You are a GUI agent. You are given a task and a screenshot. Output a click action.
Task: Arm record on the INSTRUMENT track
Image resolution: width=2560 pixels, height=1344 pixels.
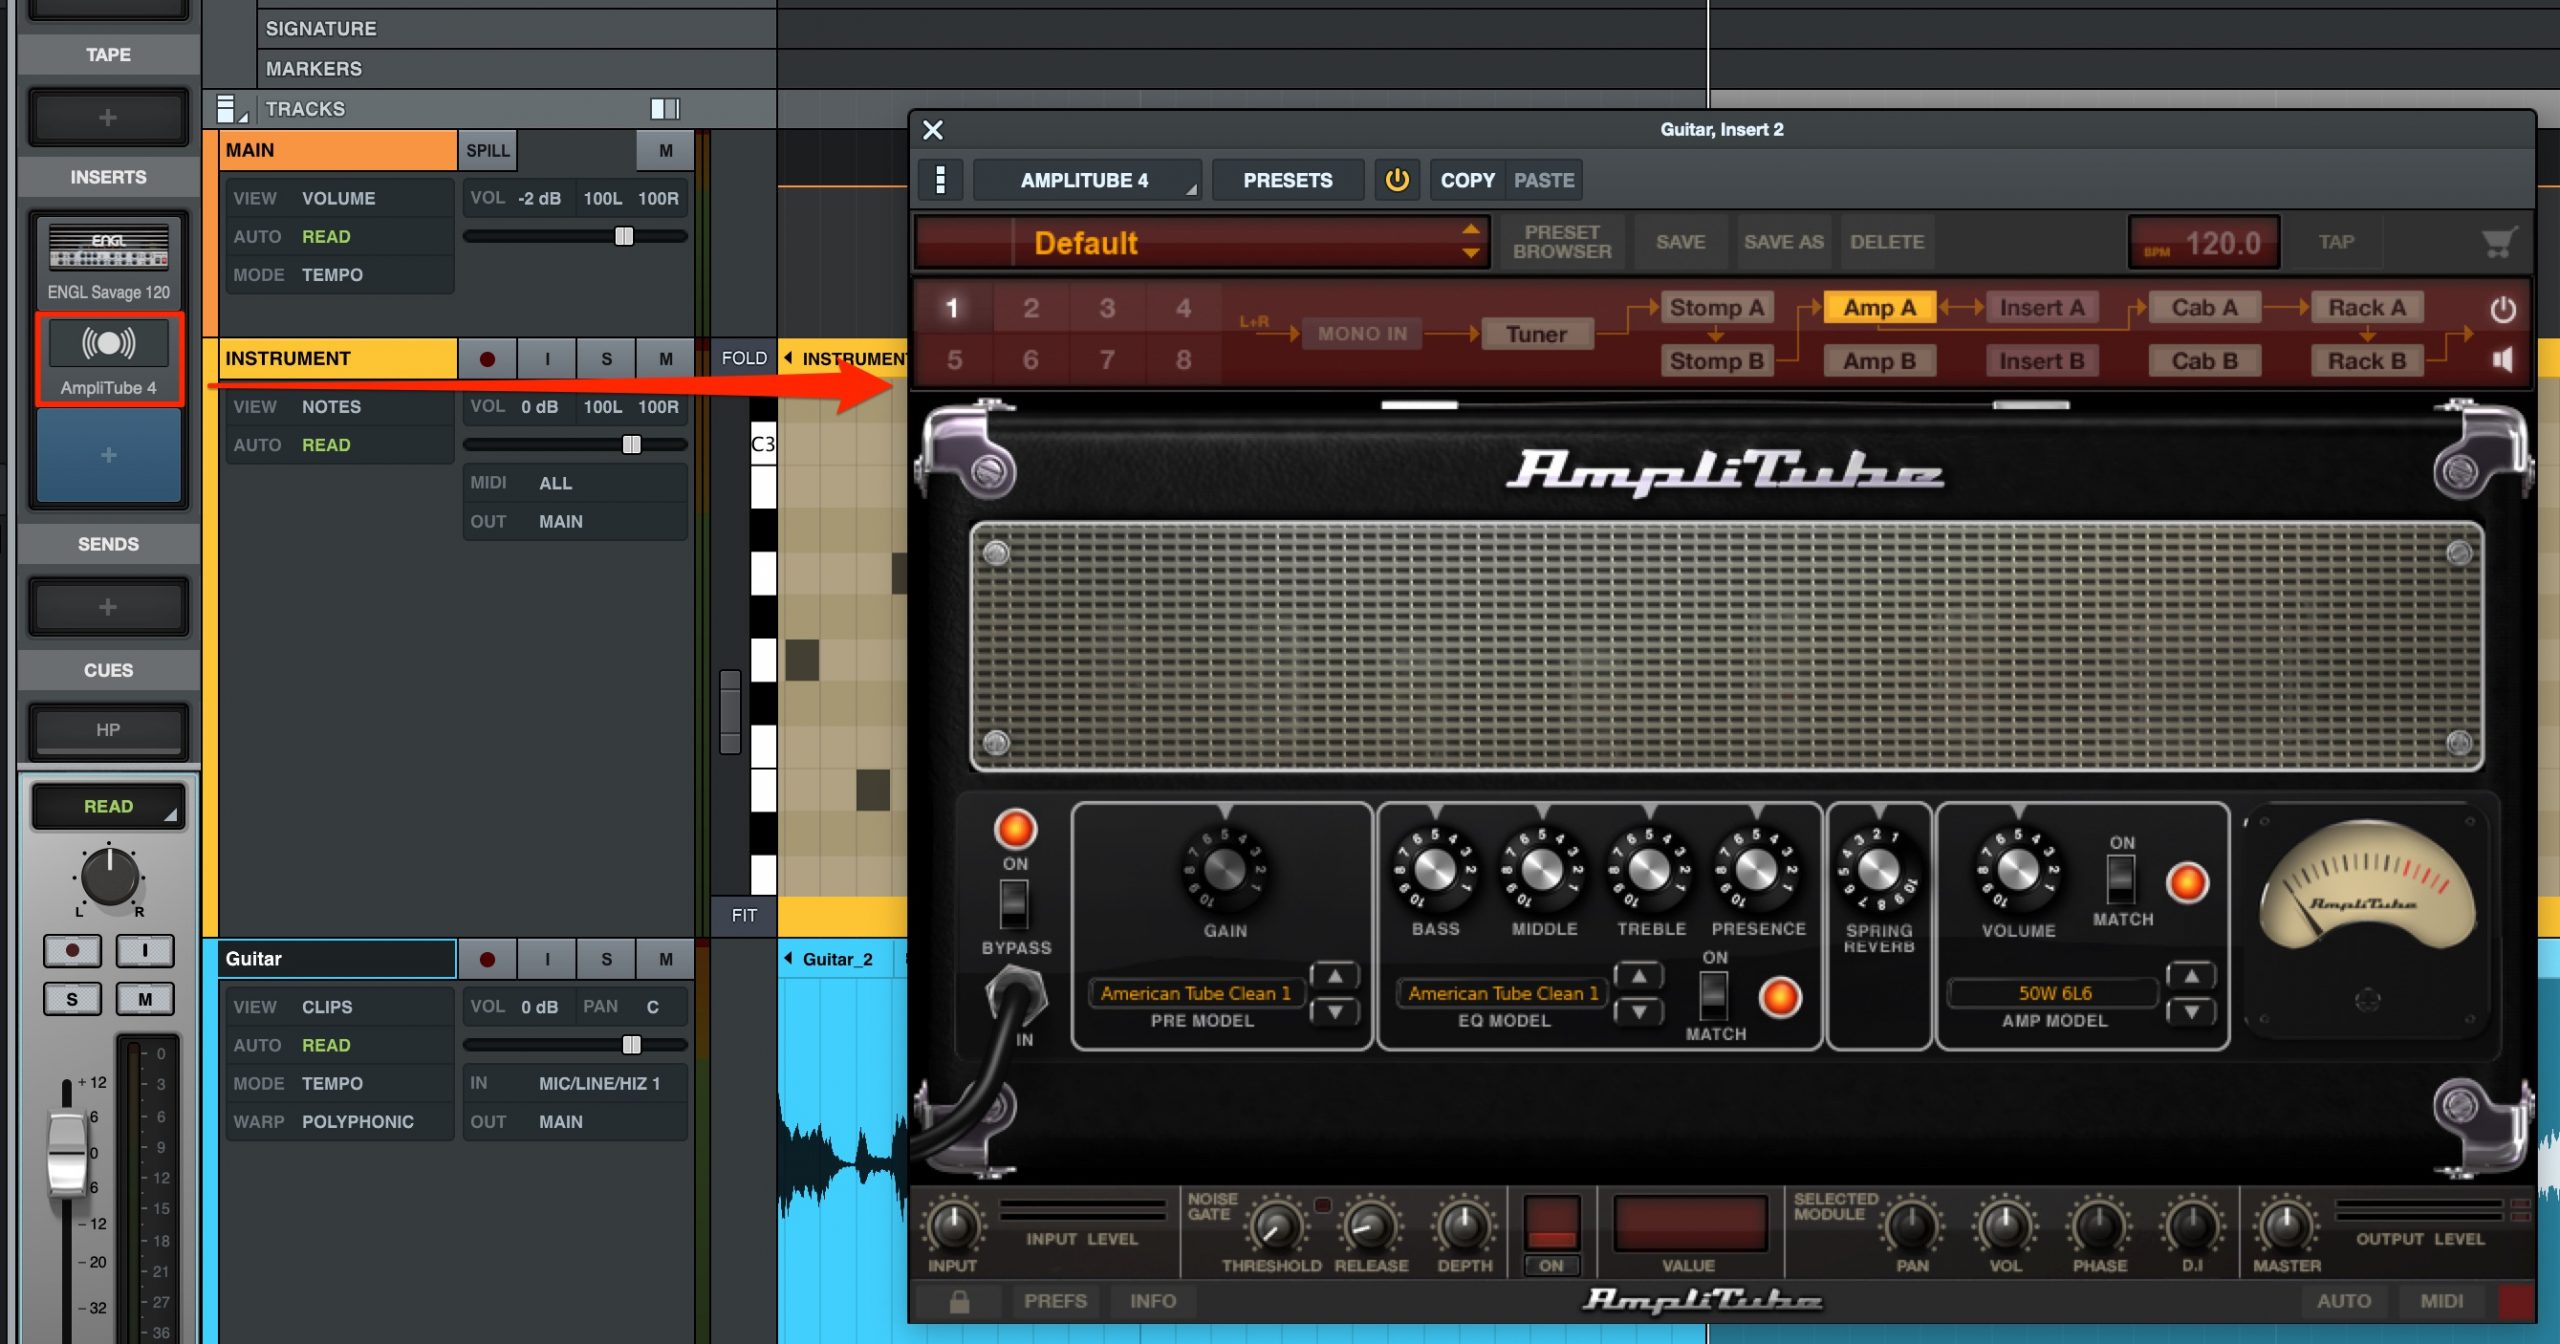pos(487,358)
